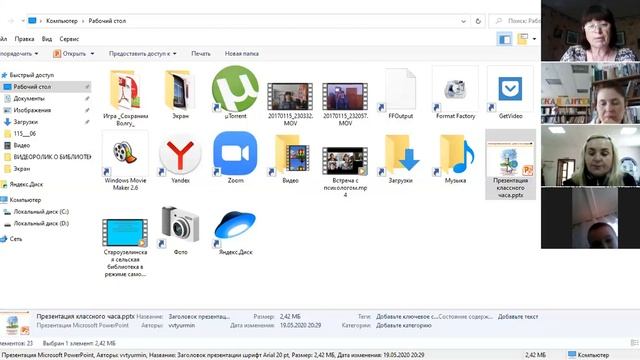Open Локальный диск (D:) in sidebar
640x360 pixels.
[x=41, y=224]
